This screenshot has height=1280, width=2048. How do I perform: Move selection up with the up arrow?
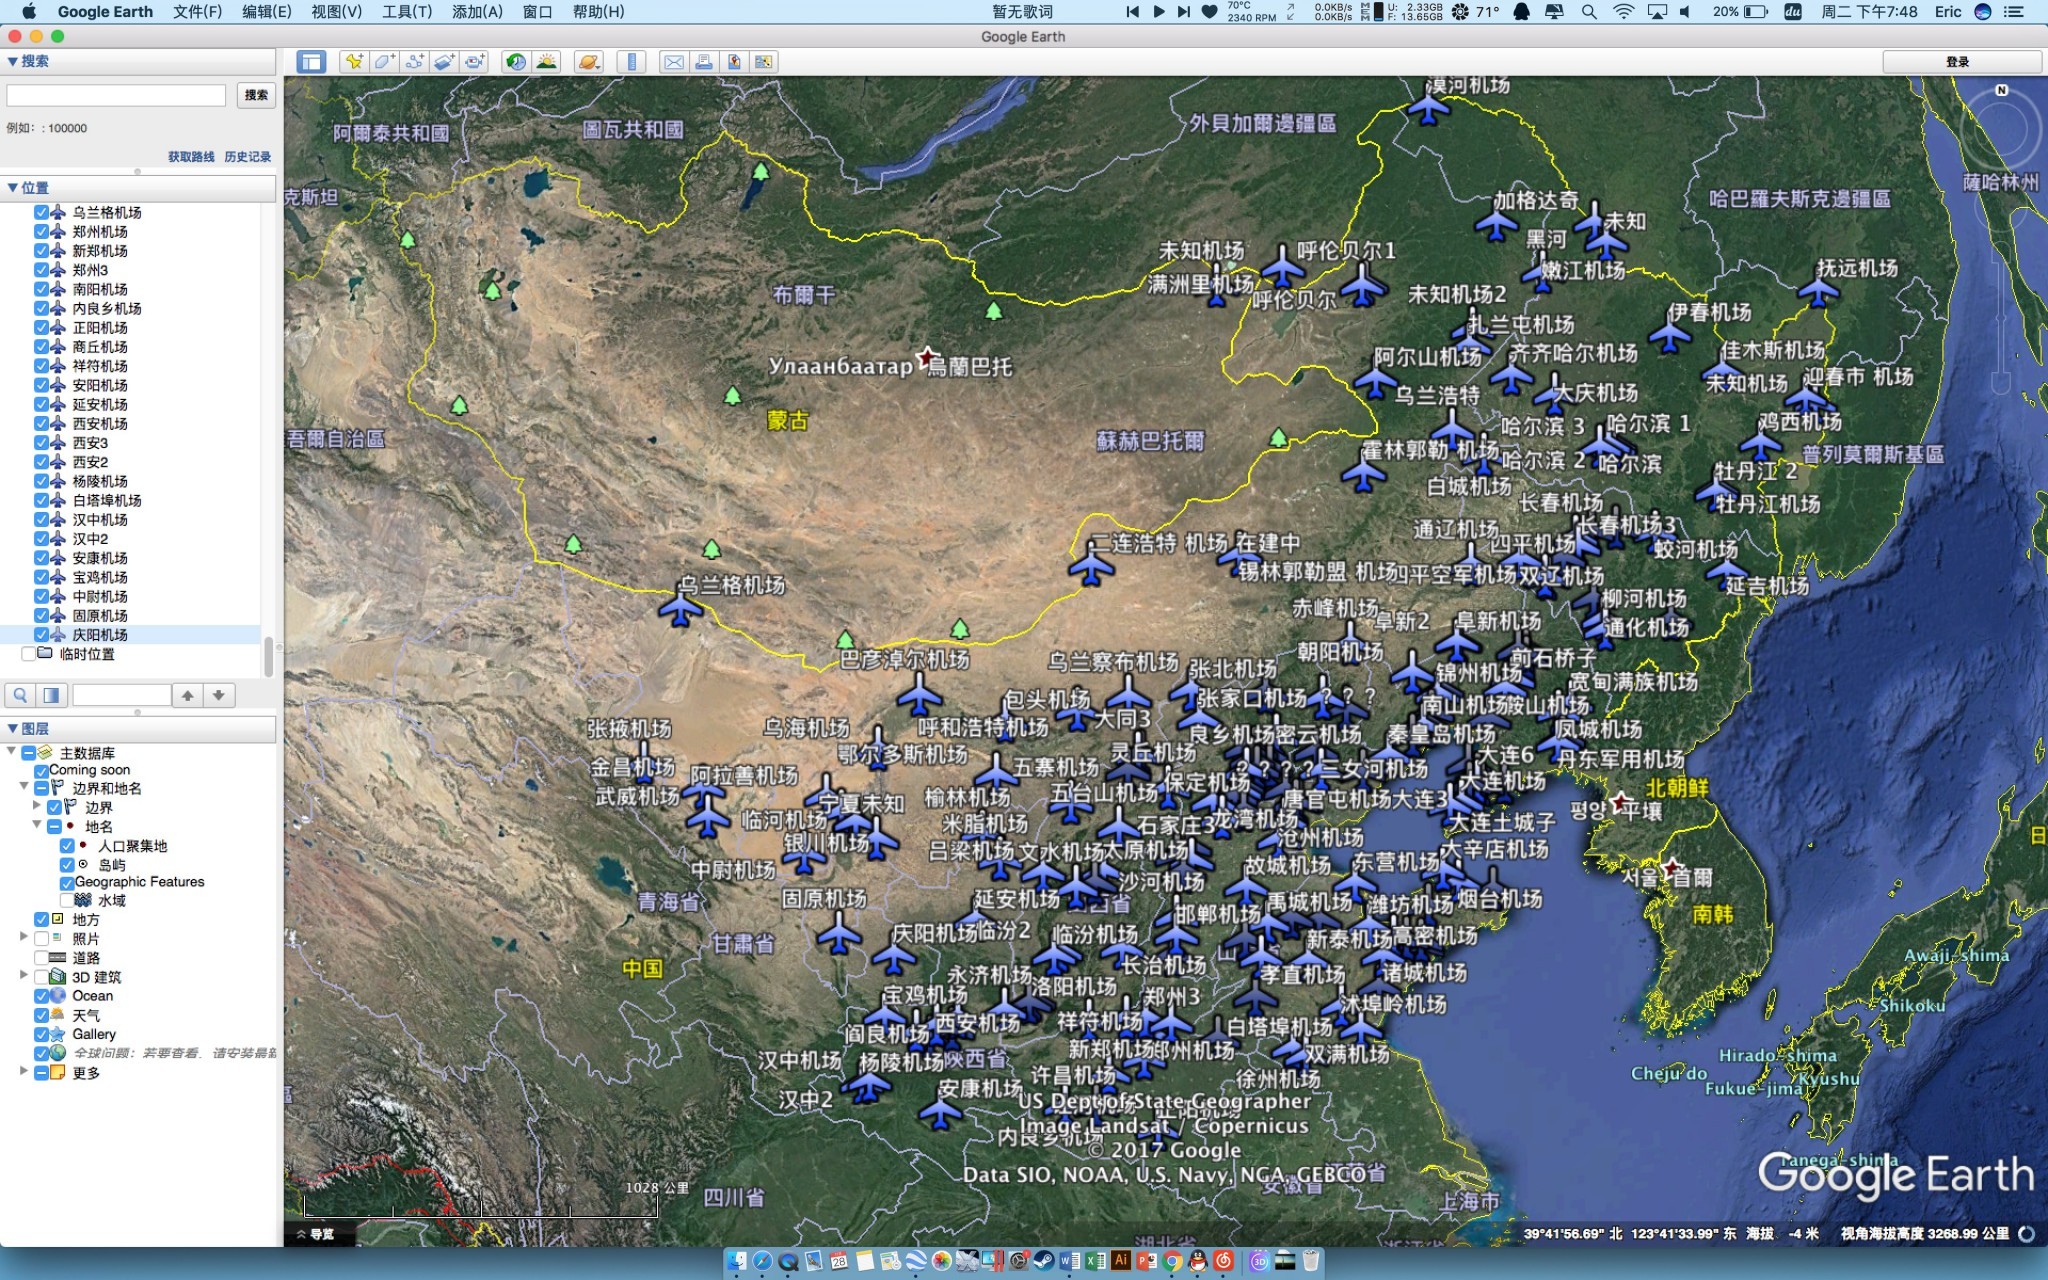point(187,695)
